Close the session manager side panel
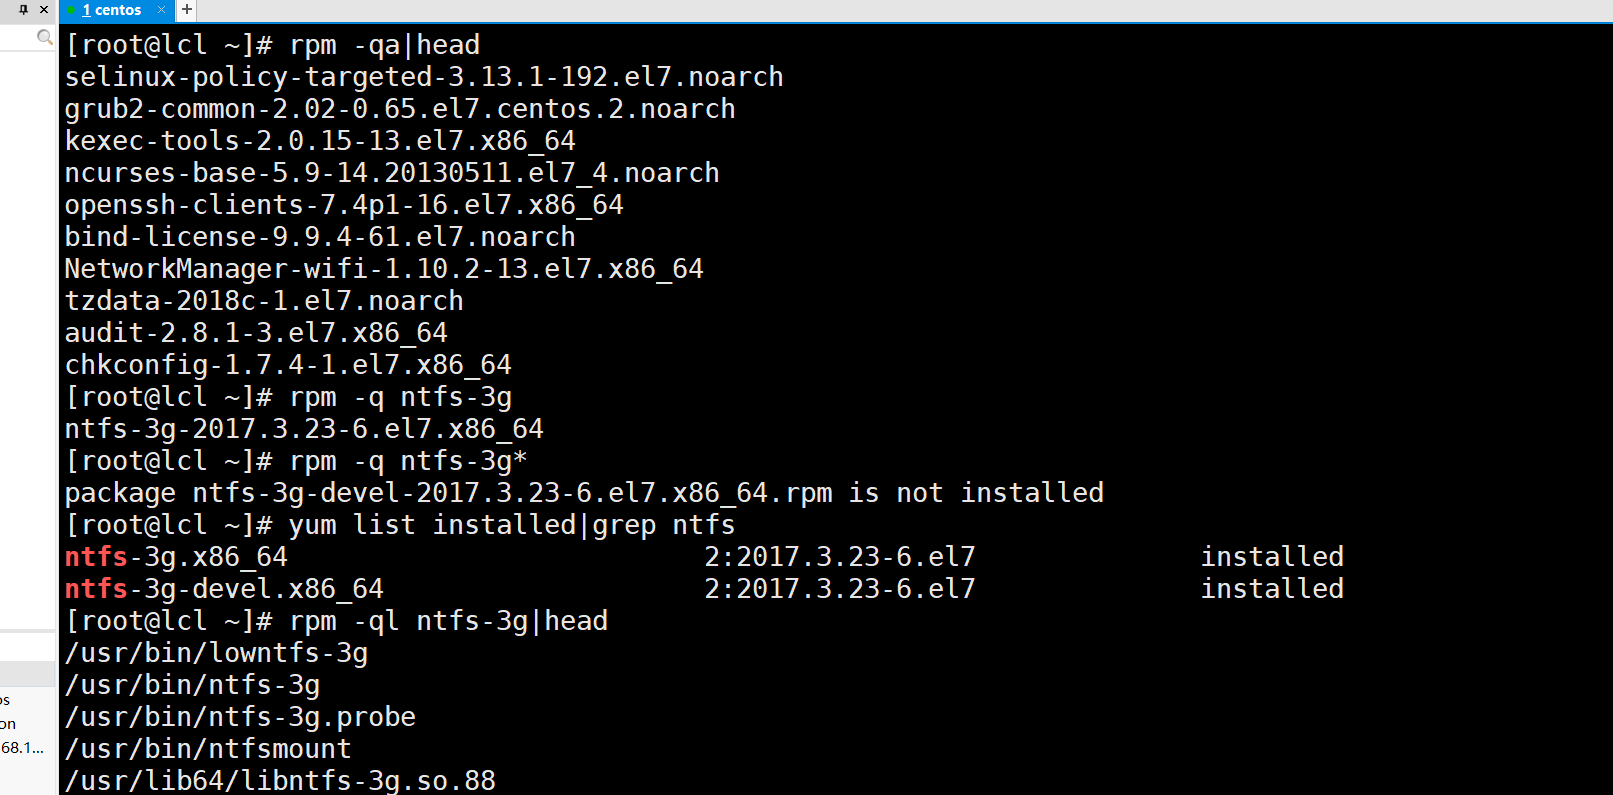Image resolution: width=1613 pixels, height=795 pixels. pyautogui.click(x=43, y=9)
